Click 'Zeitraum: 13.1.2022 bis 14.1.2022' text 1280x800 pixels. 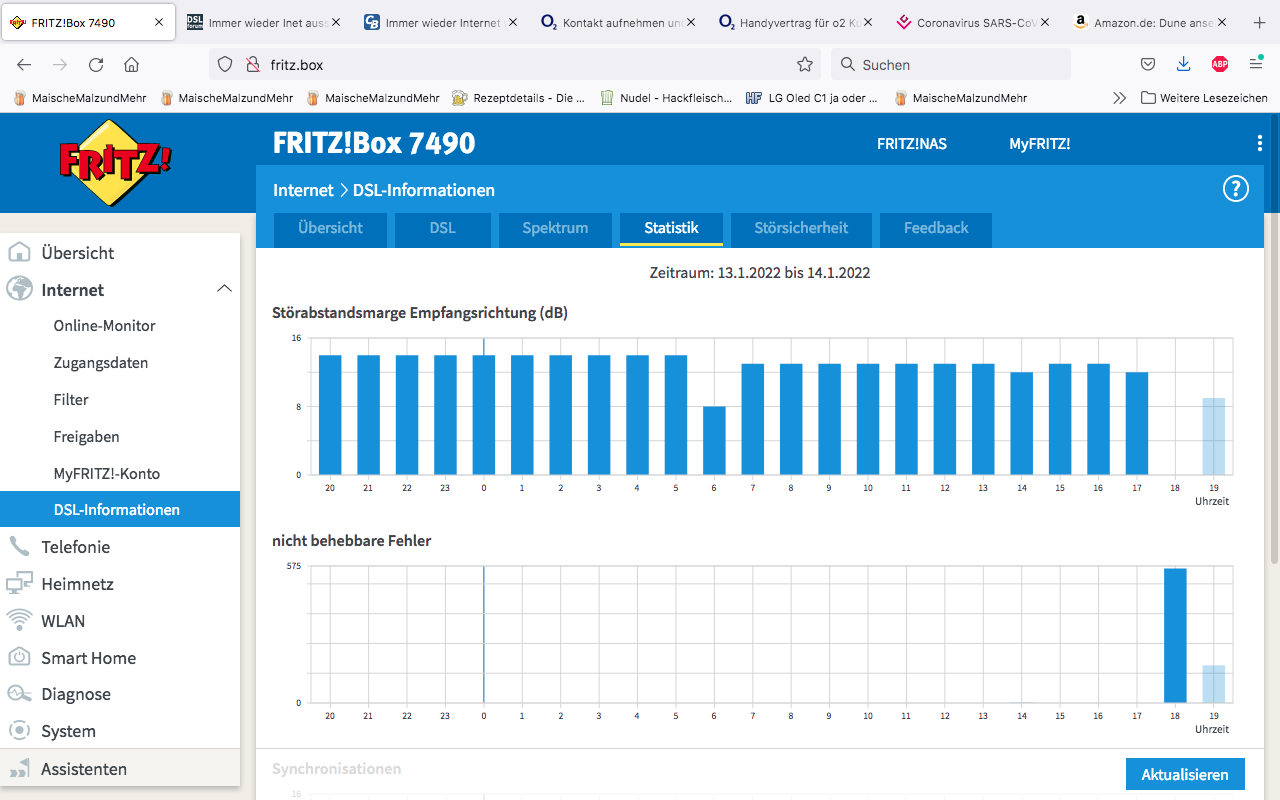760,273
